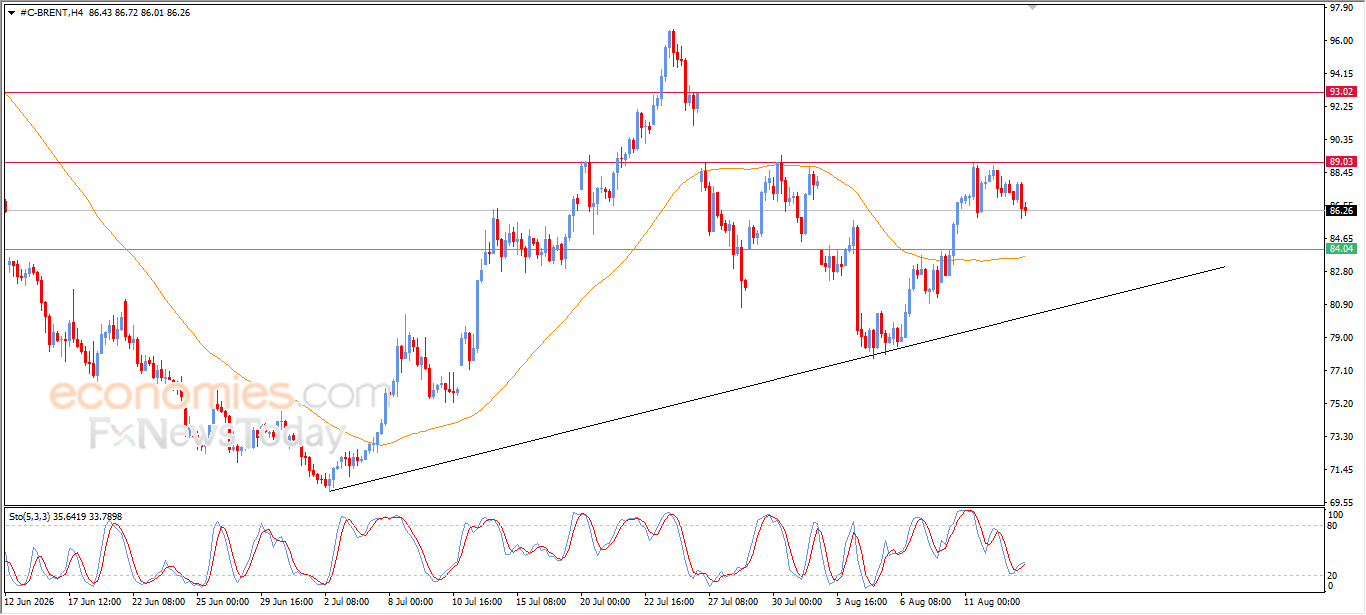Screen dimensions: 1366x615
Task: Click the 96.00 value on price axis
Action: pyautogui.click(x=1340, y=41)
